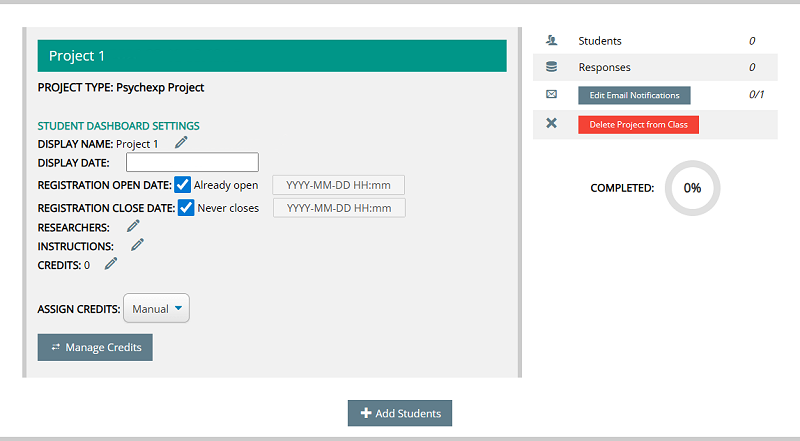800x441 pixels.
Task: Click the Responses database icon
Action: [551, 68]
